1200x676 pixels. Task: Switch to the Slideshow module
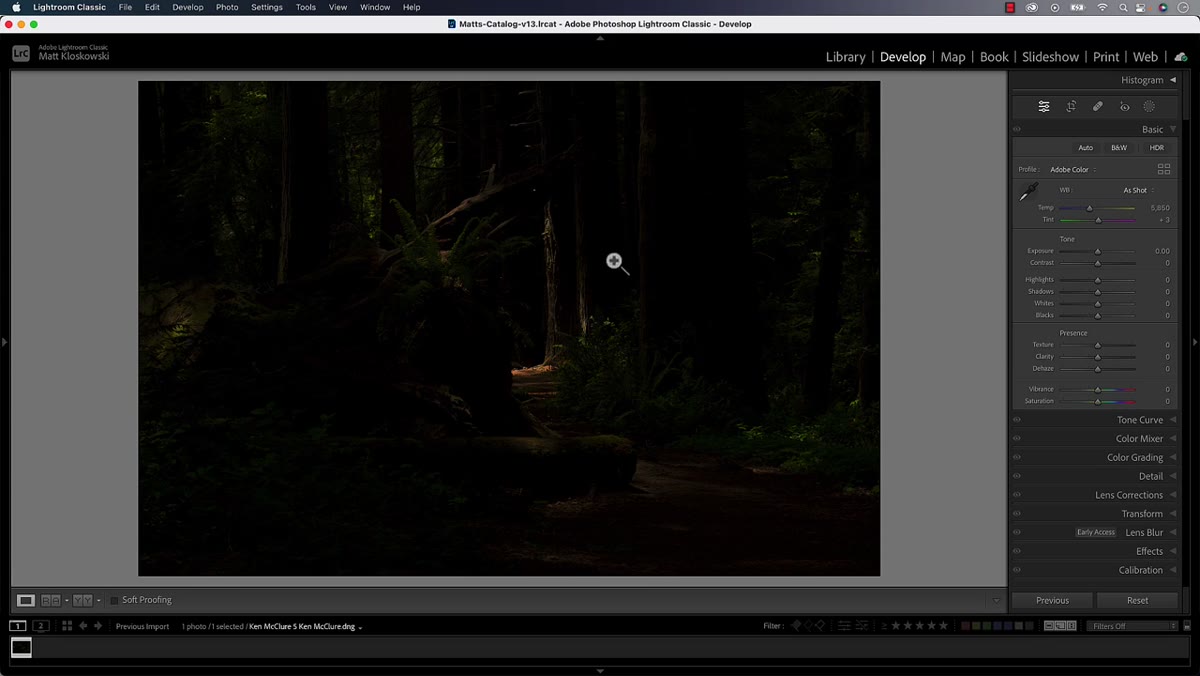[1050, 57]
